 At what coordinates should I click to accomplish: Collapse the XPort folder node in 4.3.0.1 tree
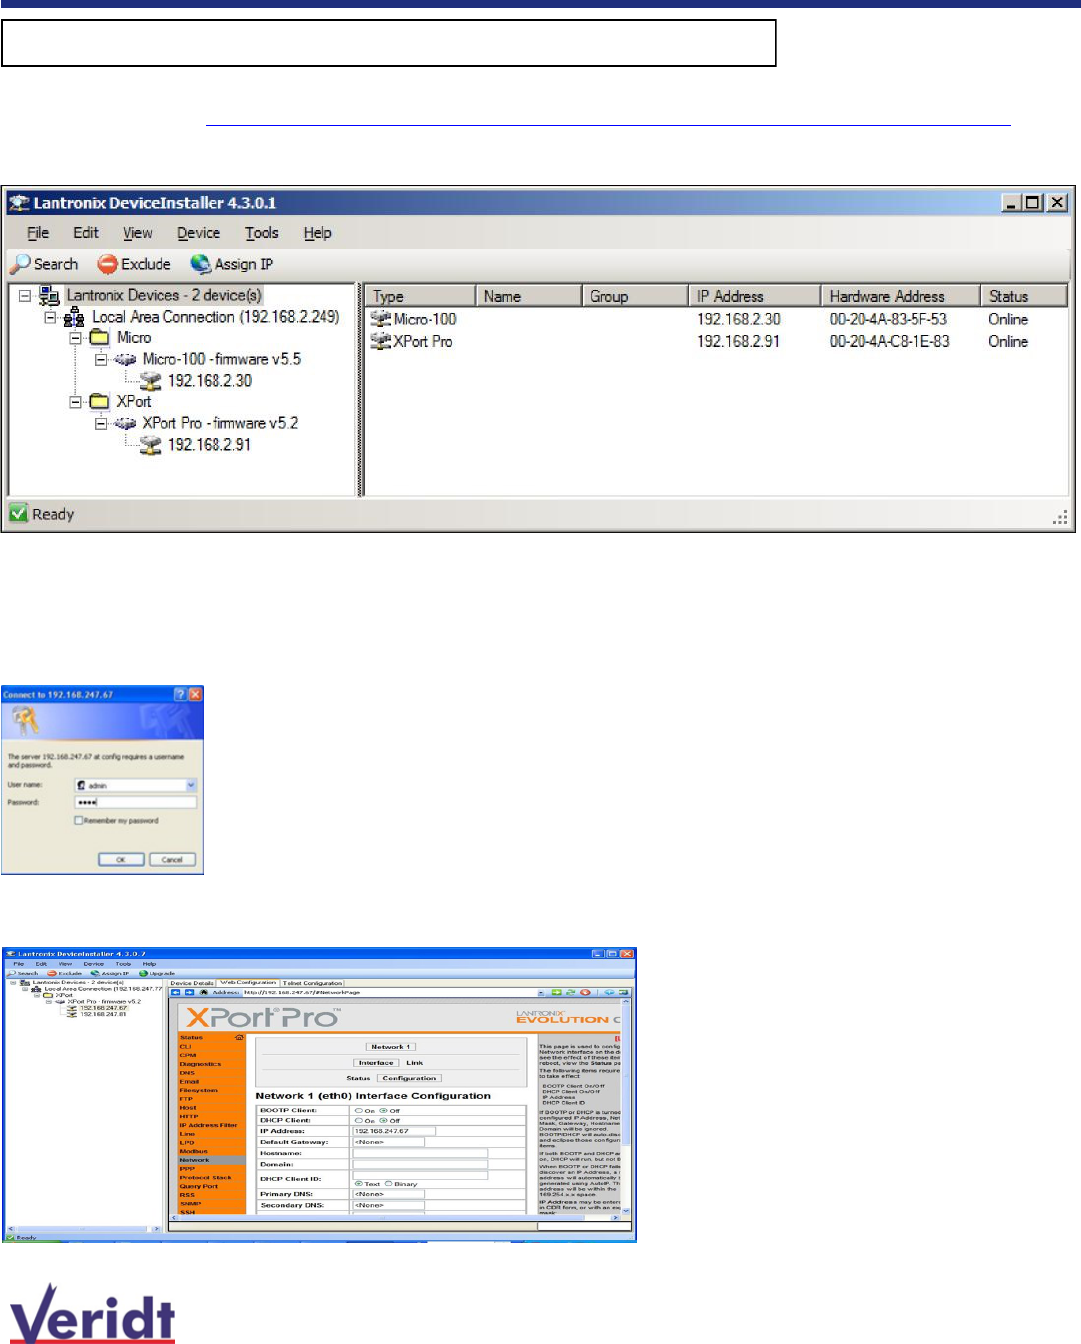76,402
